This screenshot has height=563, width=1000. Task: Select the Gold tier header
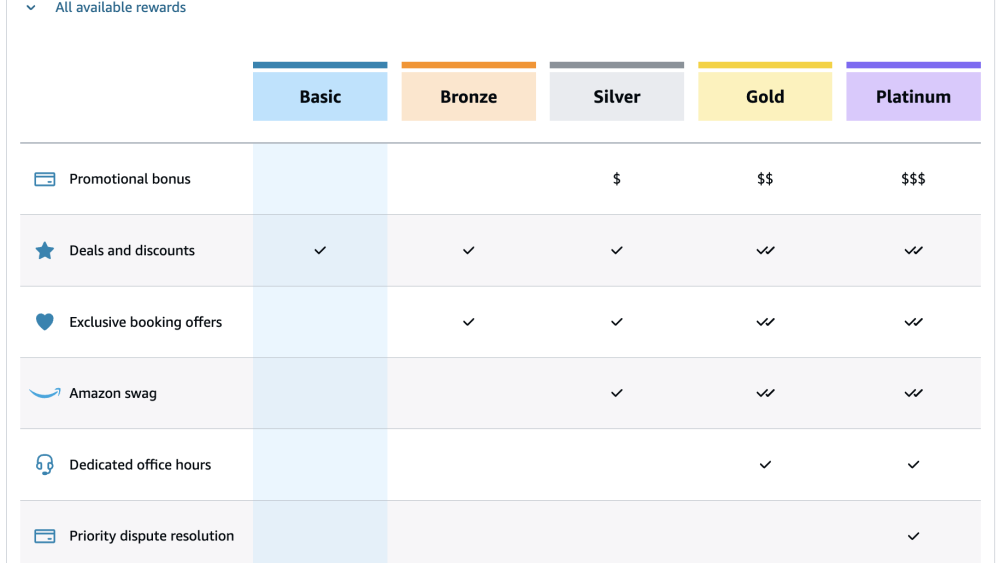(765, 97)
